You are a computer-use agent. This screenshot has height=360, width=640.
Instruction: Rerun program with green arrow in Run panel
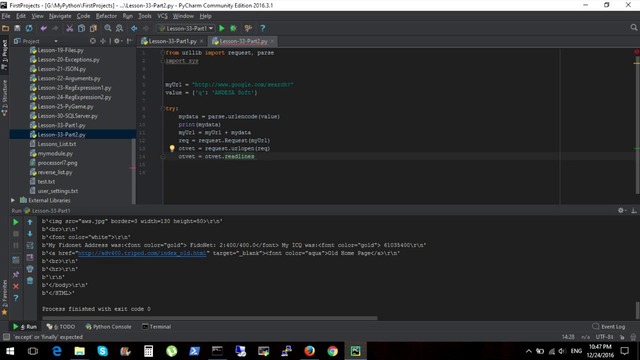tap(16, 222)
